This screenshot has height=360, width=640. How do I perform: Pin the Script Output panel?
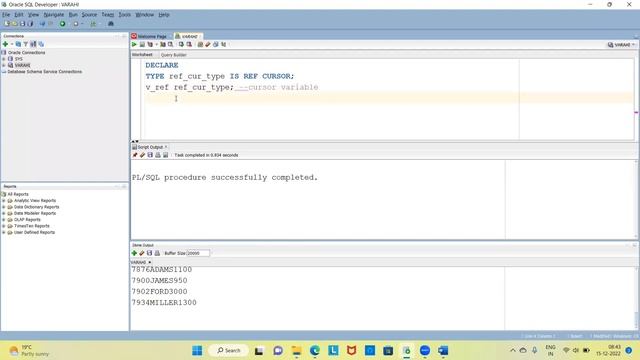click(135, 155)
